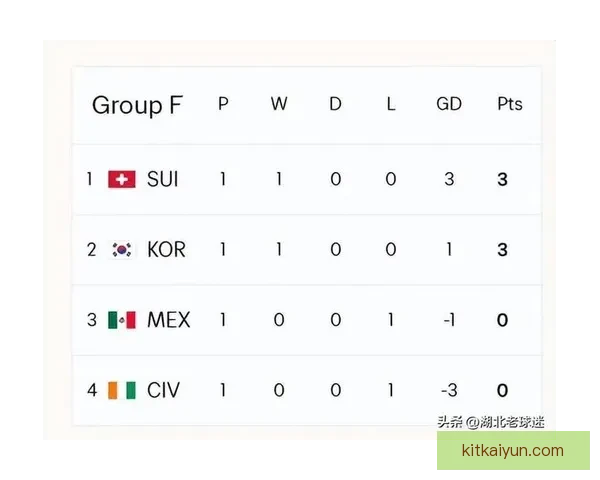600x480 pixels.
Task: Click Ivory Coast's goal difference -3
Action: pyautogui.click(x=448, y=390)
